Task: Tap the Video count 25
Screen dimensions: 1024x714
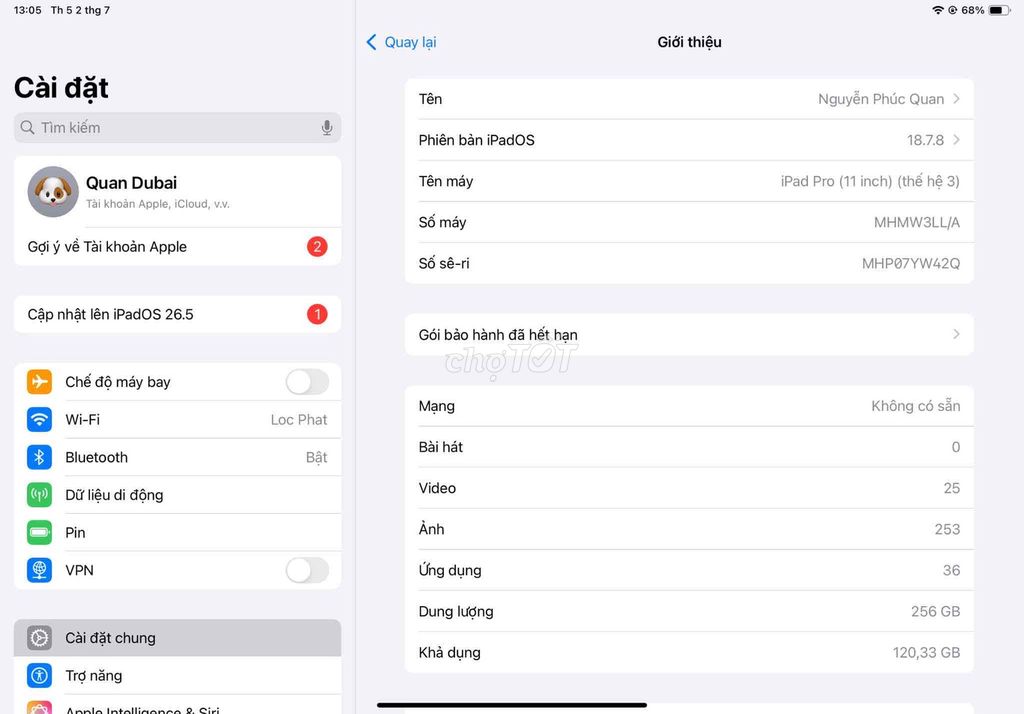Action: coord(952,488)
